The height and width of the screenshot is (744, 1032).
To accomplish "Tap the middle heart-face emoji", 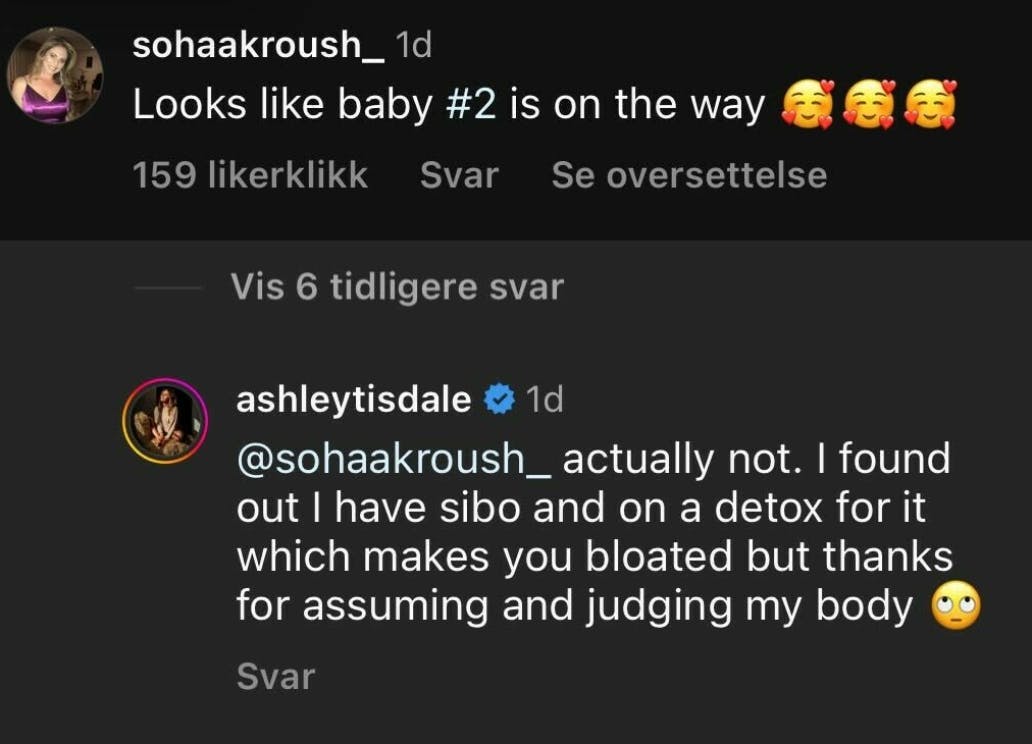I will pos(868,106).
